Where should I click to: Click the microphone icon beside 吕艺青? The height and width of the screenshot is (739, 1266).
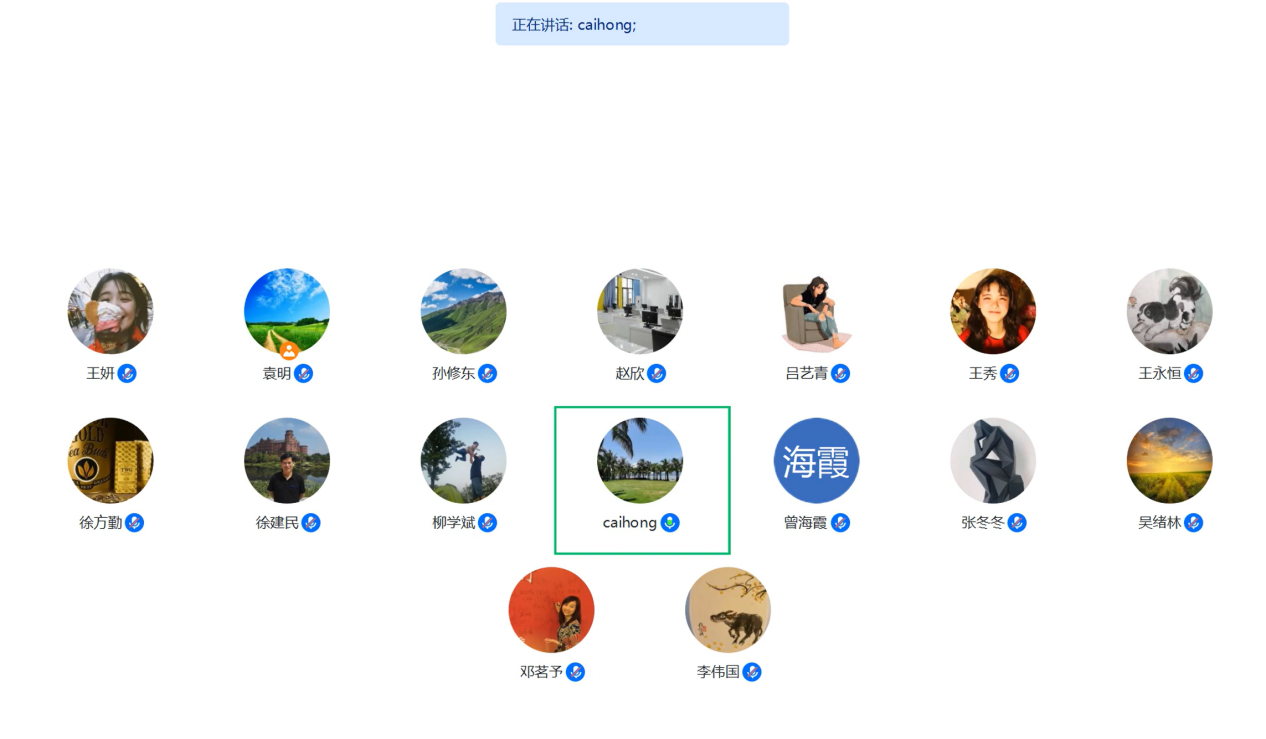841,374
